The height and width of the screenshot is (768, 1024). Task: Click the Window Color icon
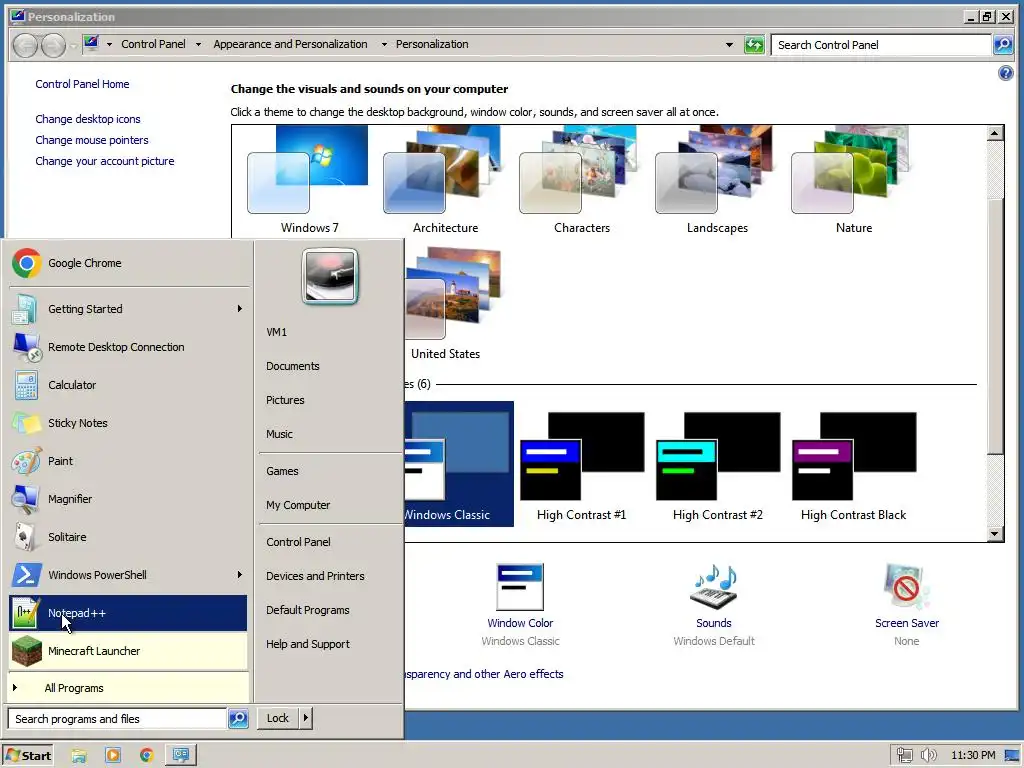tap(520, 586)
